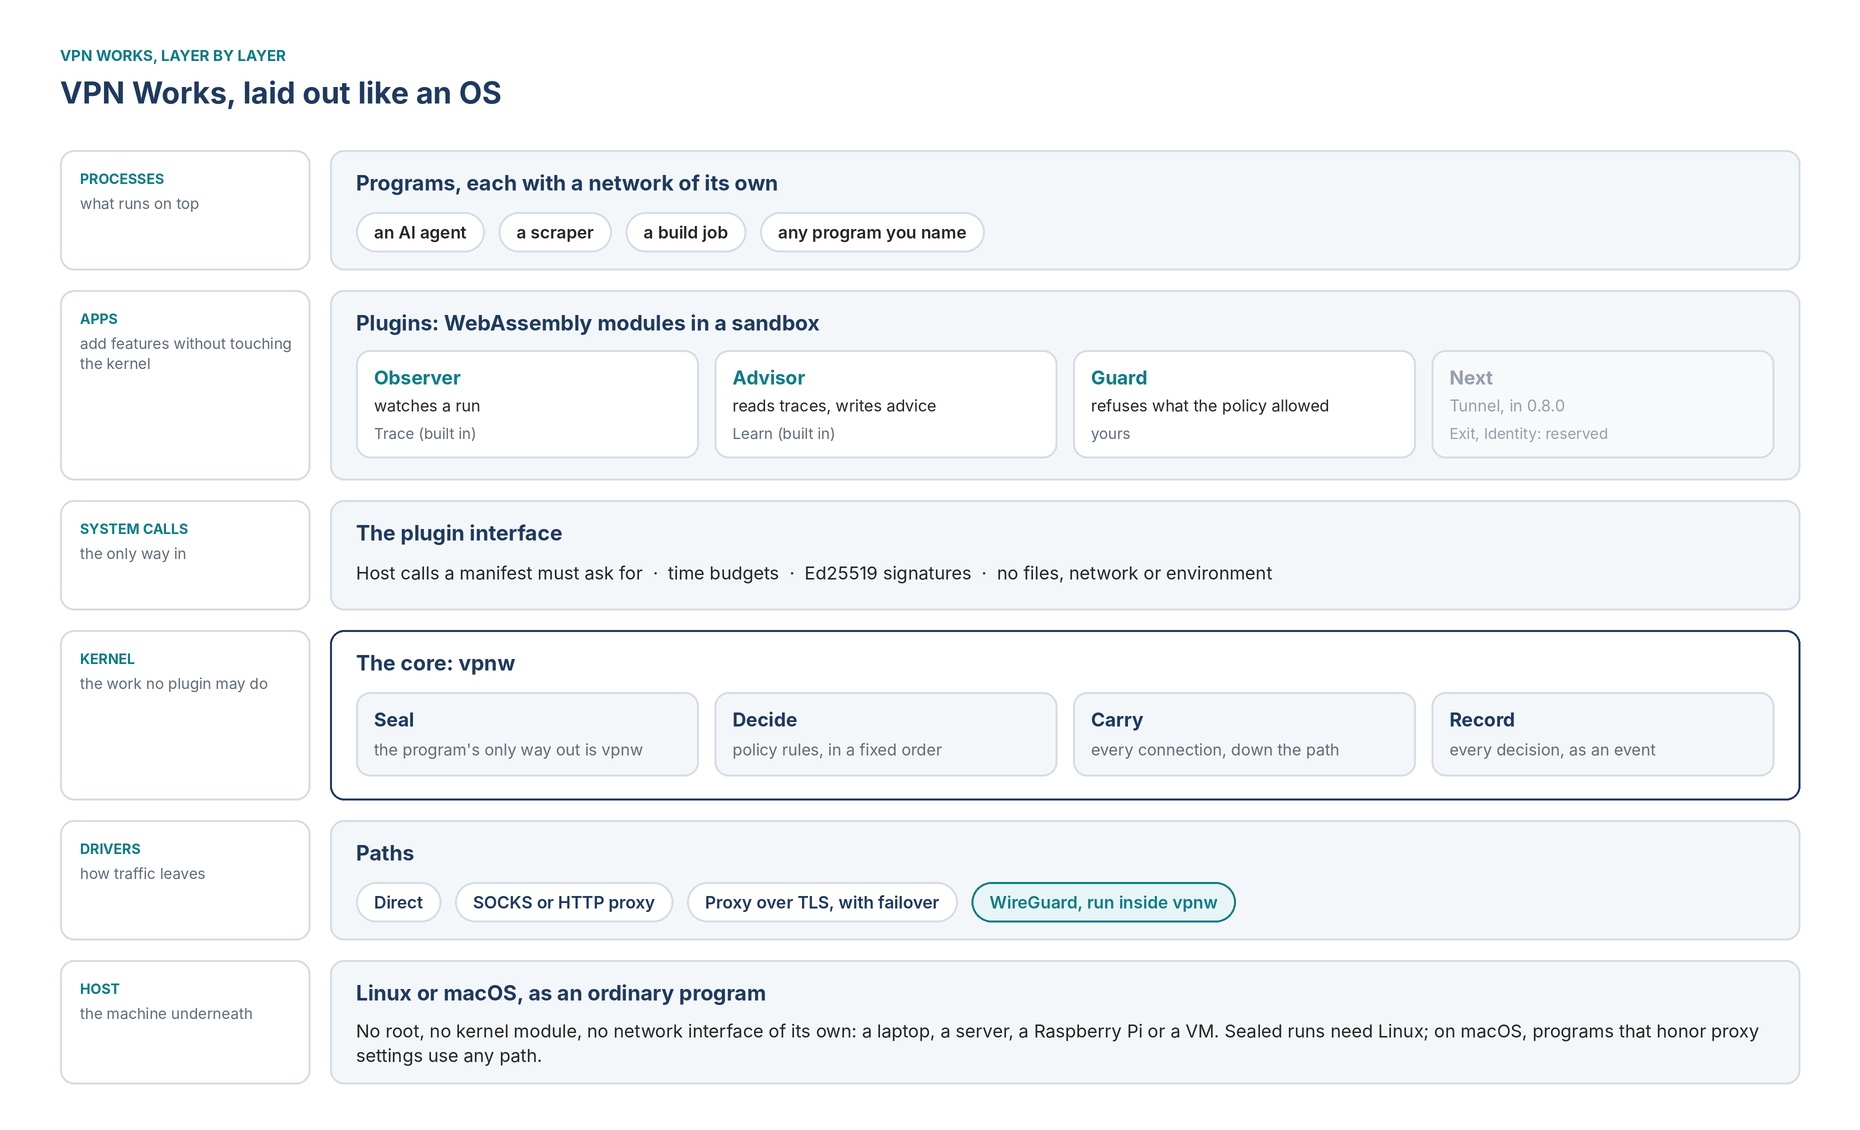Image resolution: width=1860 pixels, height=1130 pixels.
Task: Click "Exit, Identity: reserved" text
Action: (x=1528, y=433)
